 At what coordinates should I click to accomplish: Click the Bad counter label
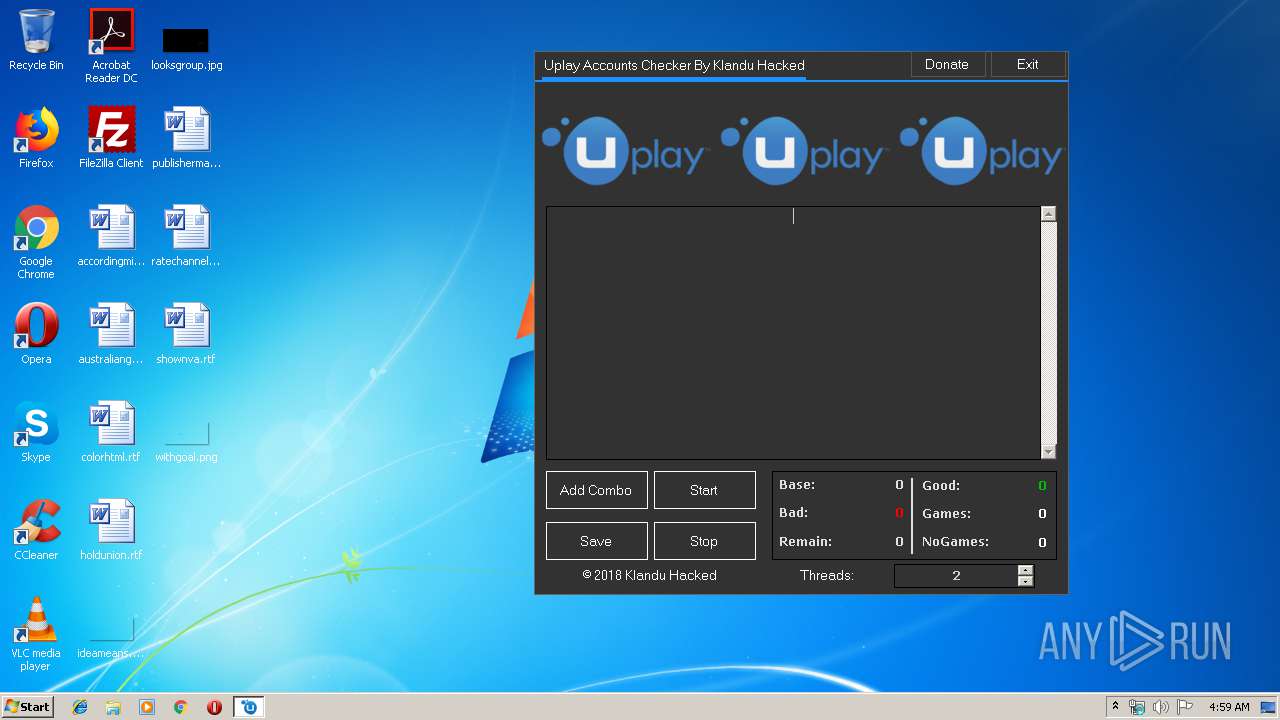coord(793,512)
